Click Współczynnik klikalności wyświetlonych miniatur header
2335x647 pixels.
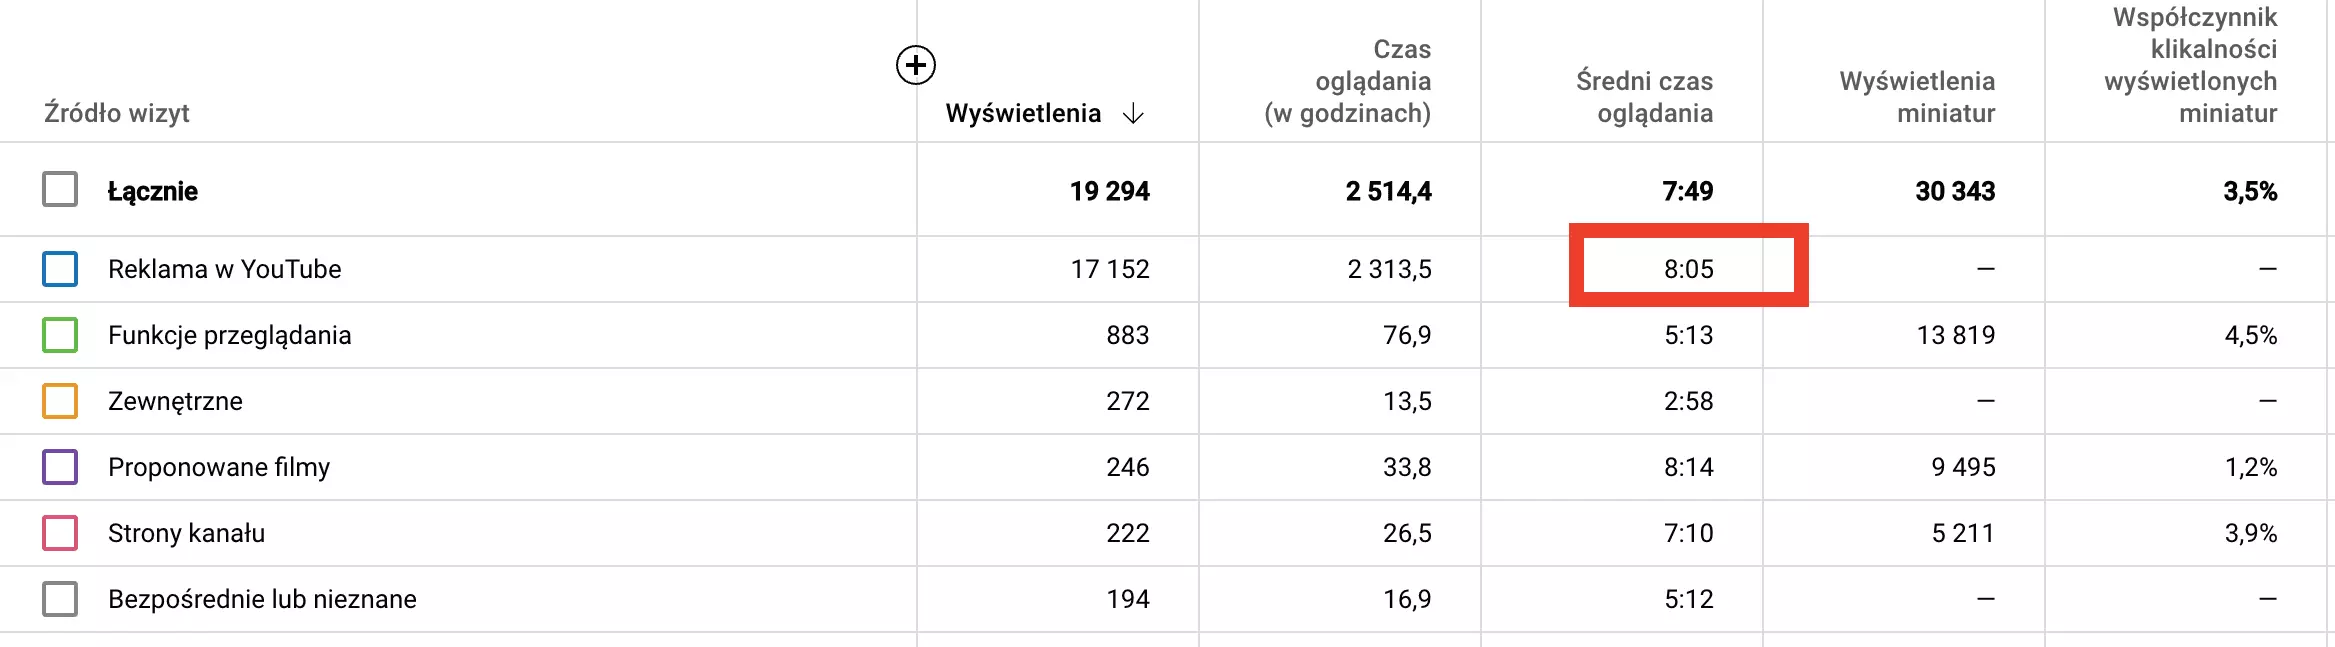pyautogui.click(x=2191, y=65)
